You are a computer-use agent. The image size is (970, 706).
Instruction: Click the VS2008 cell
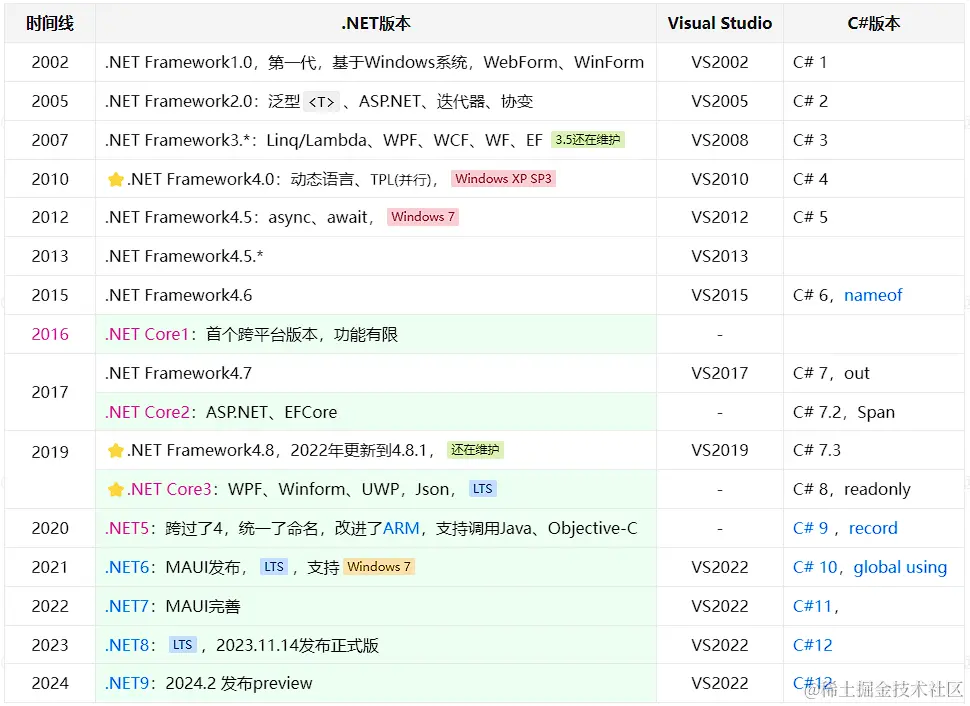(x=720, y=140)
